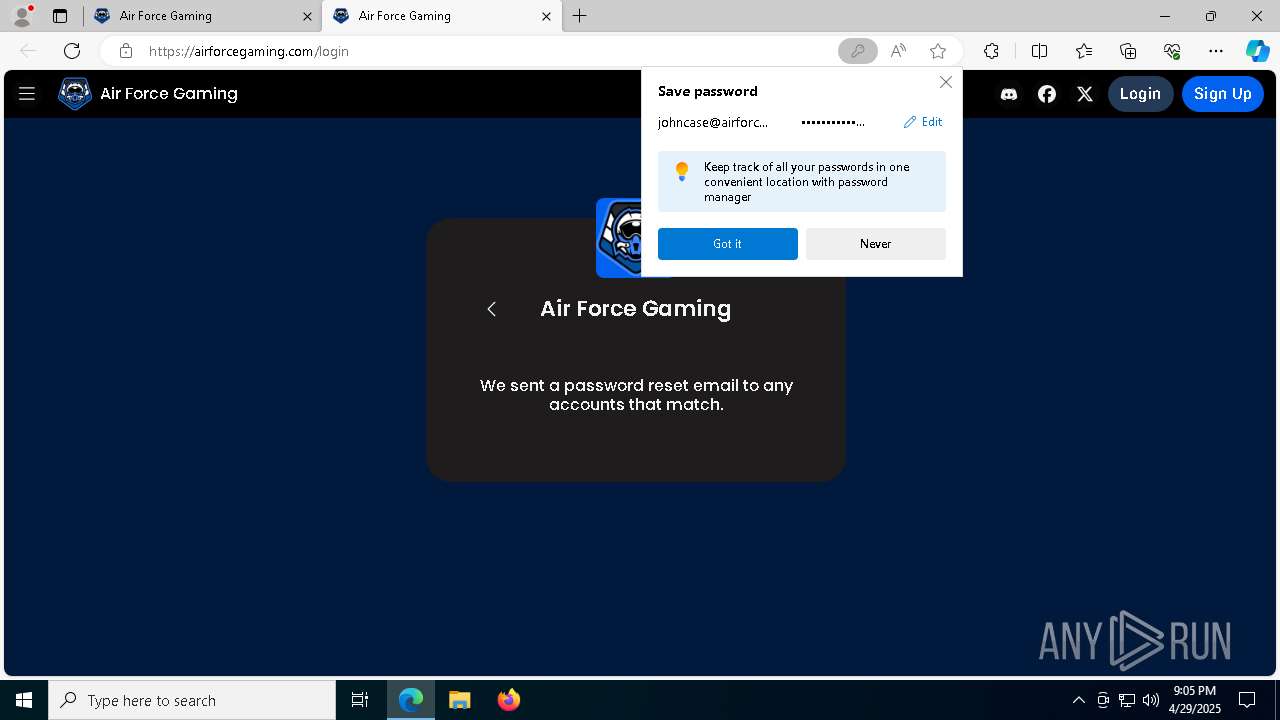Choose Never in the save password prompt

click(x=875, y=244)
